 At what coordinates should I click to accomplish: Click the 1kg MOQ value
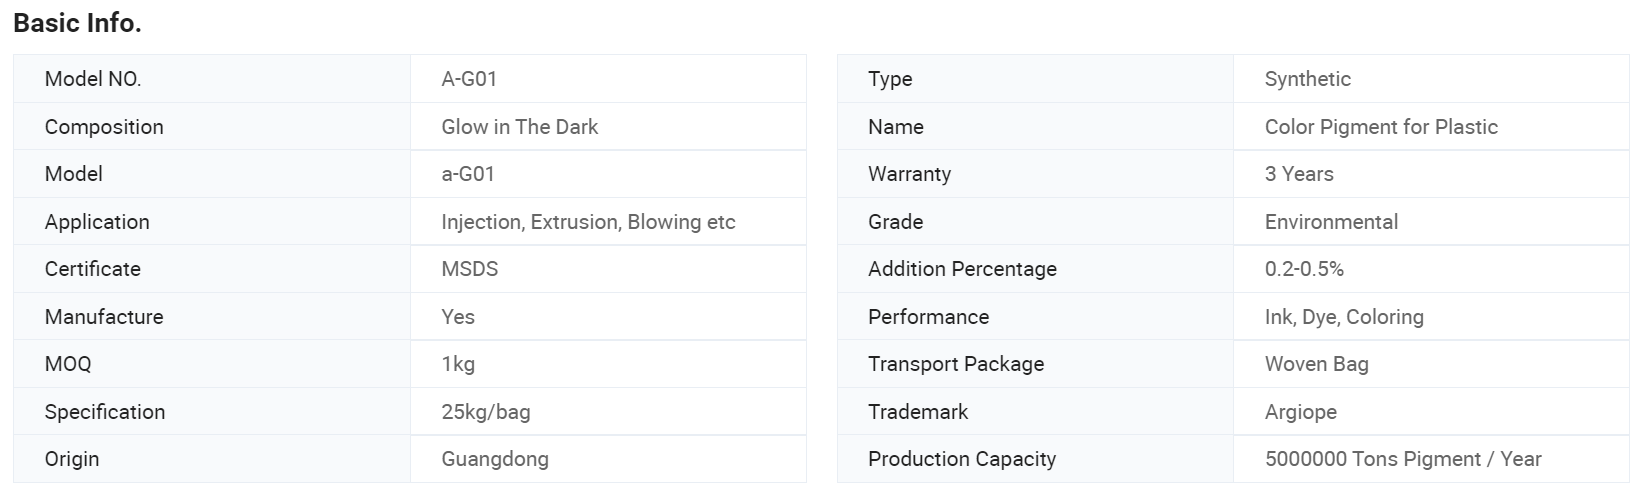click(x=458, y=364)
